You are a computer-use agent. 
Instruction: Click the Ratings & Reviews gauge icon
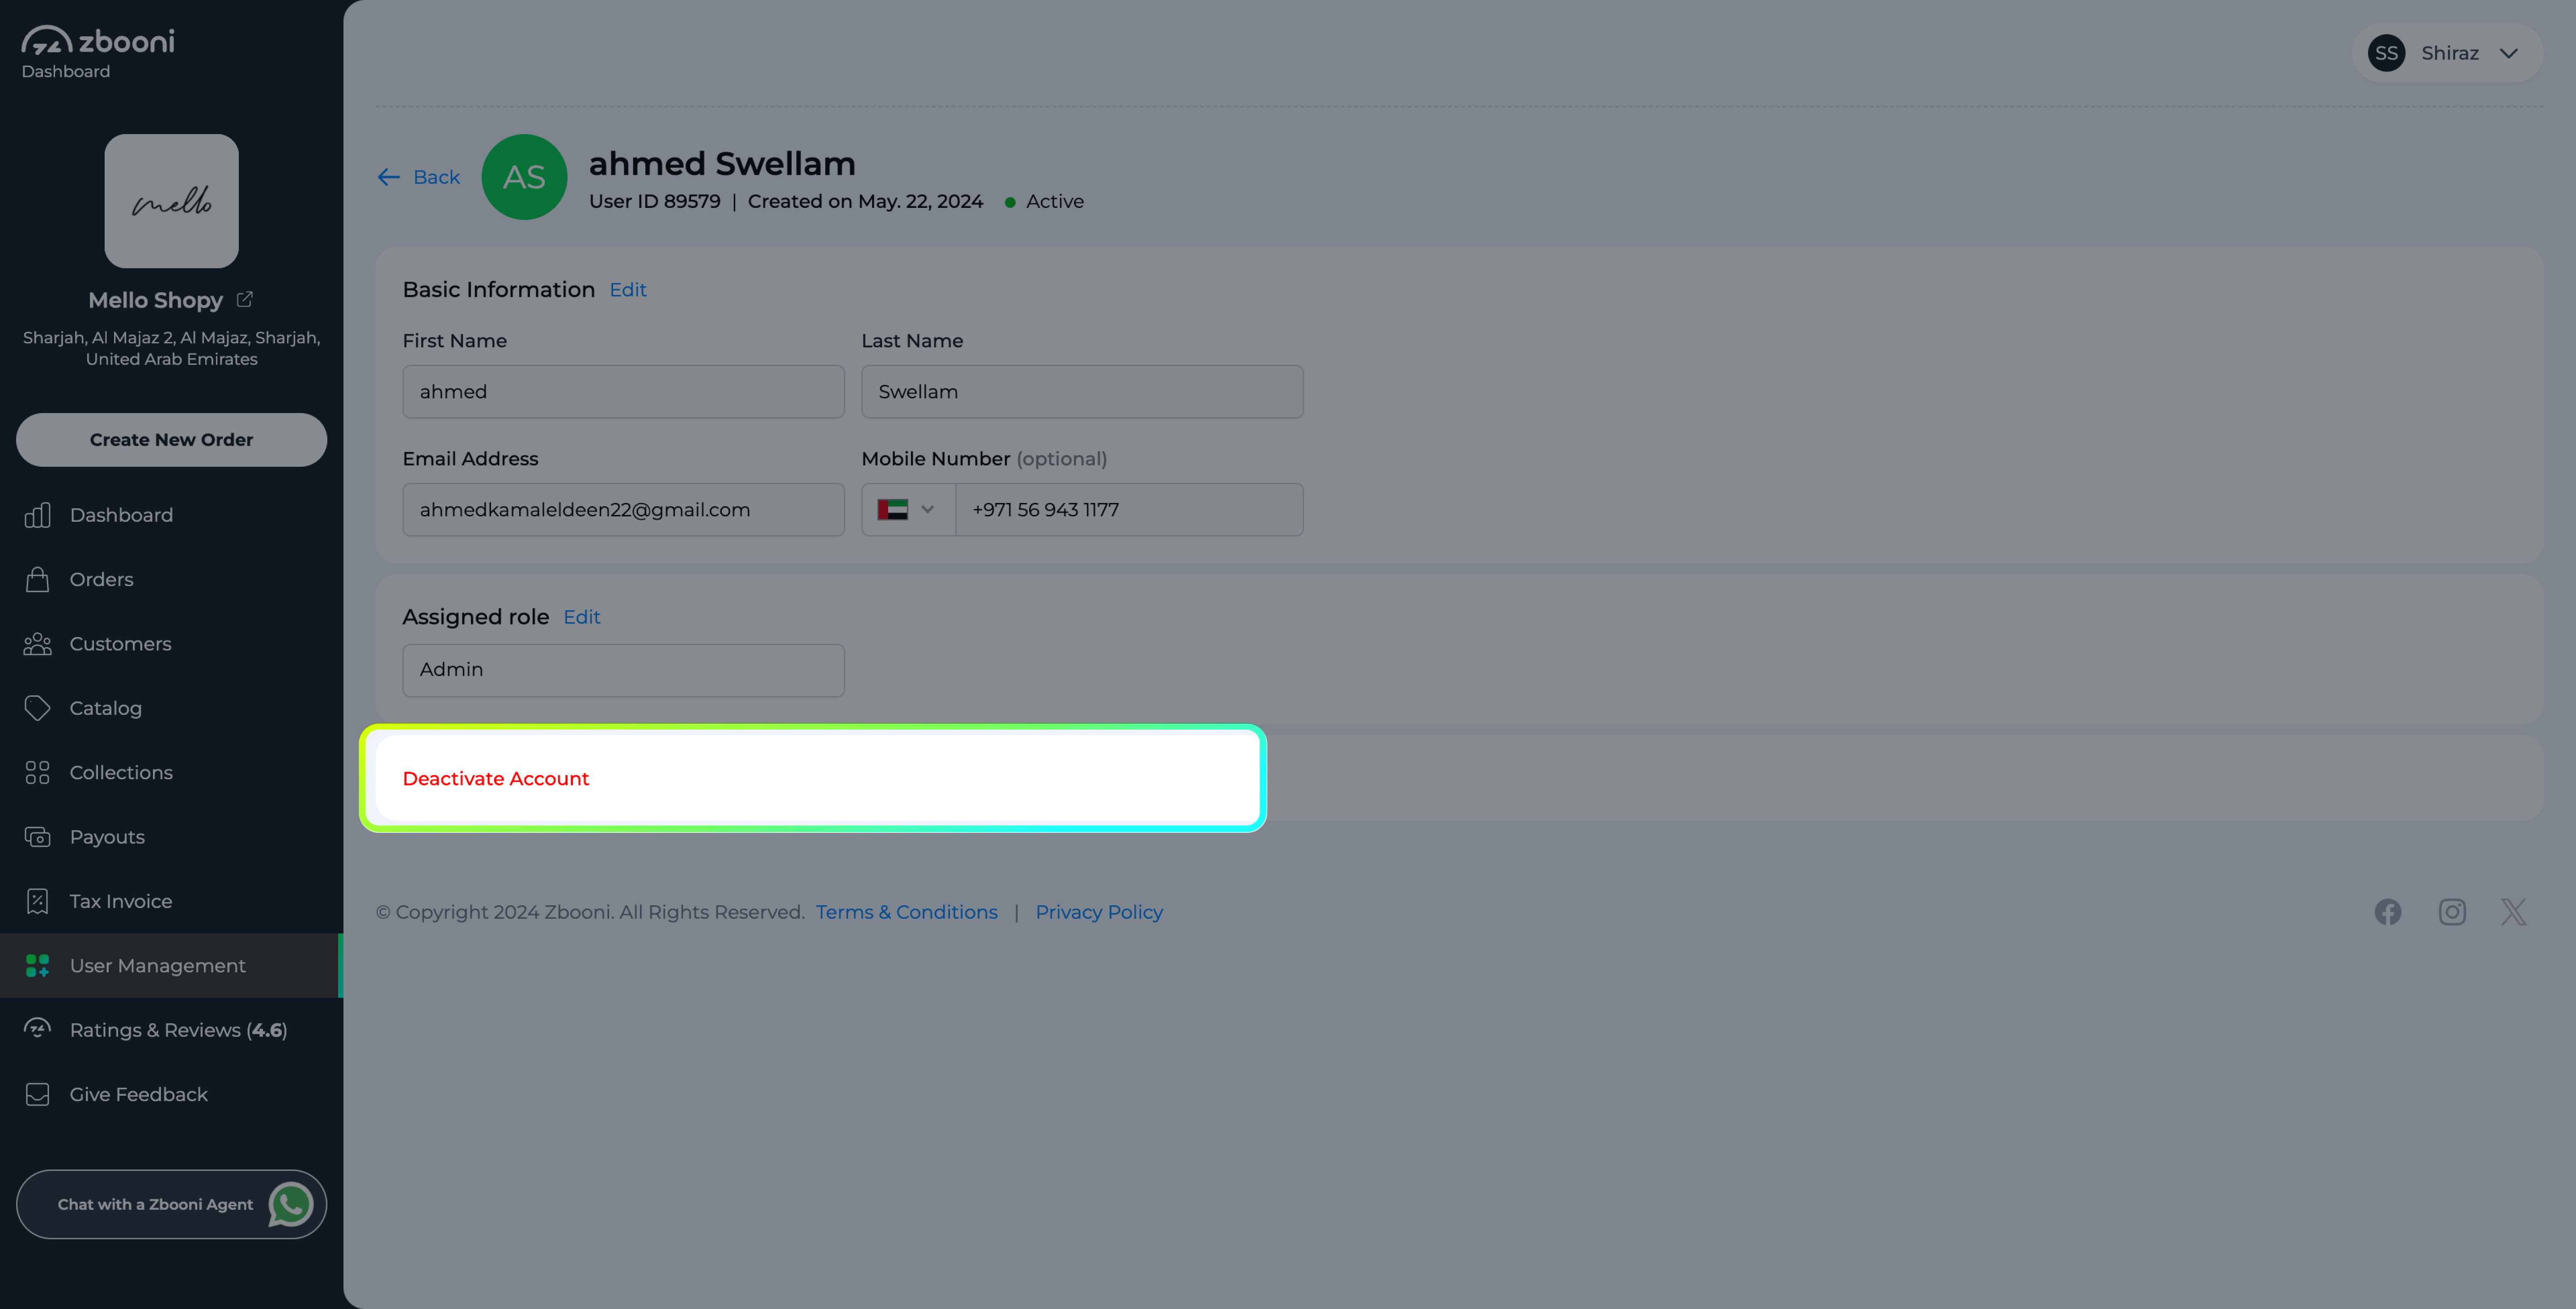[x=38, y=1029]
